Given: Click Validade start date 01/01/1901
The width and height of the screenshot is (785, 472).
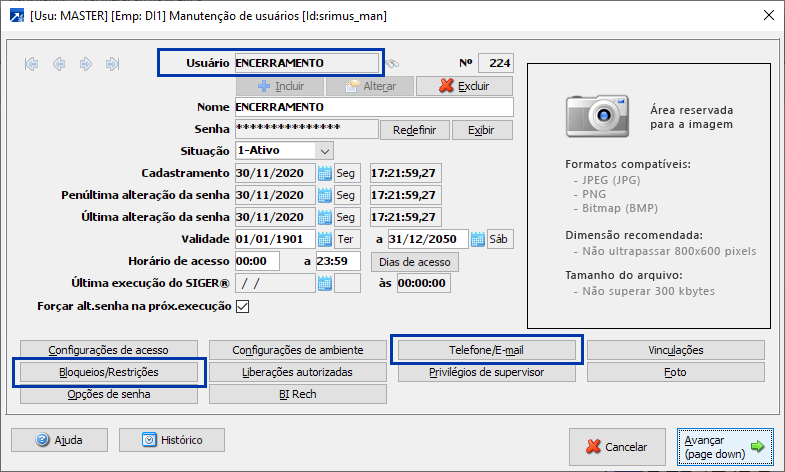Looking at the screenshot, I should click(275, 239).
